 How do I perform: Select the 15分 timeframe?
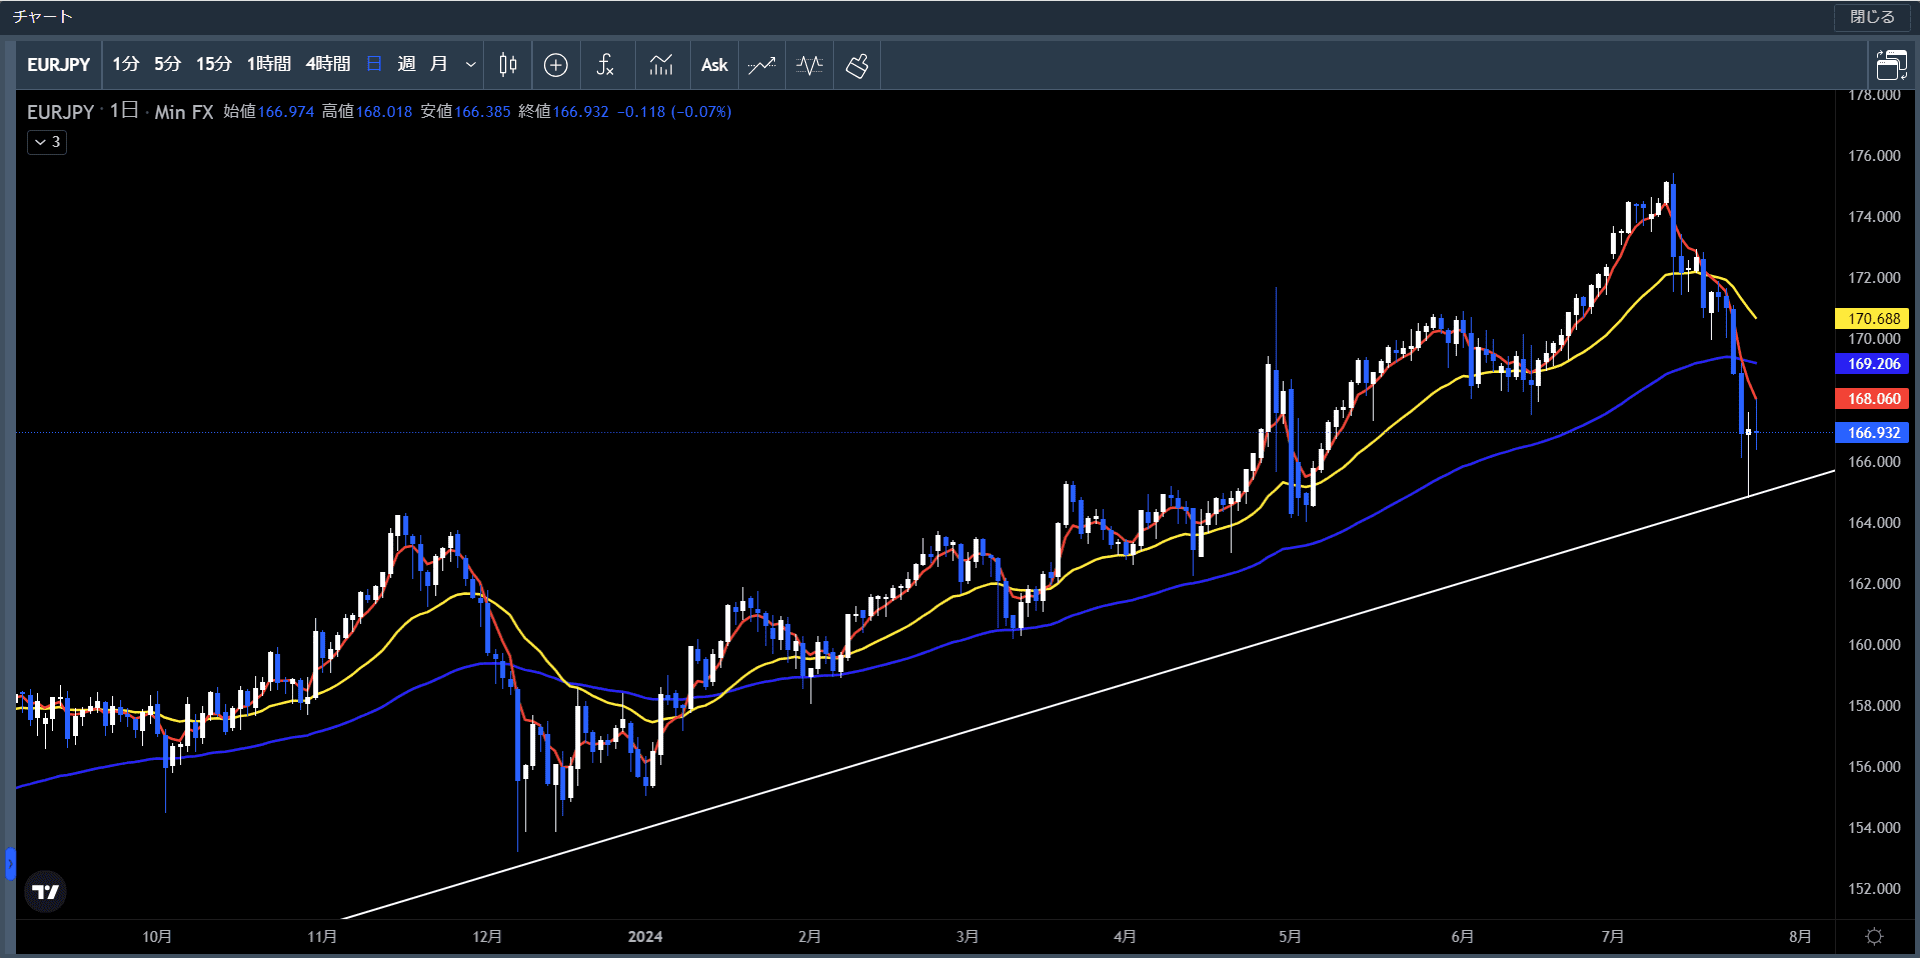[x=213, y=65]
